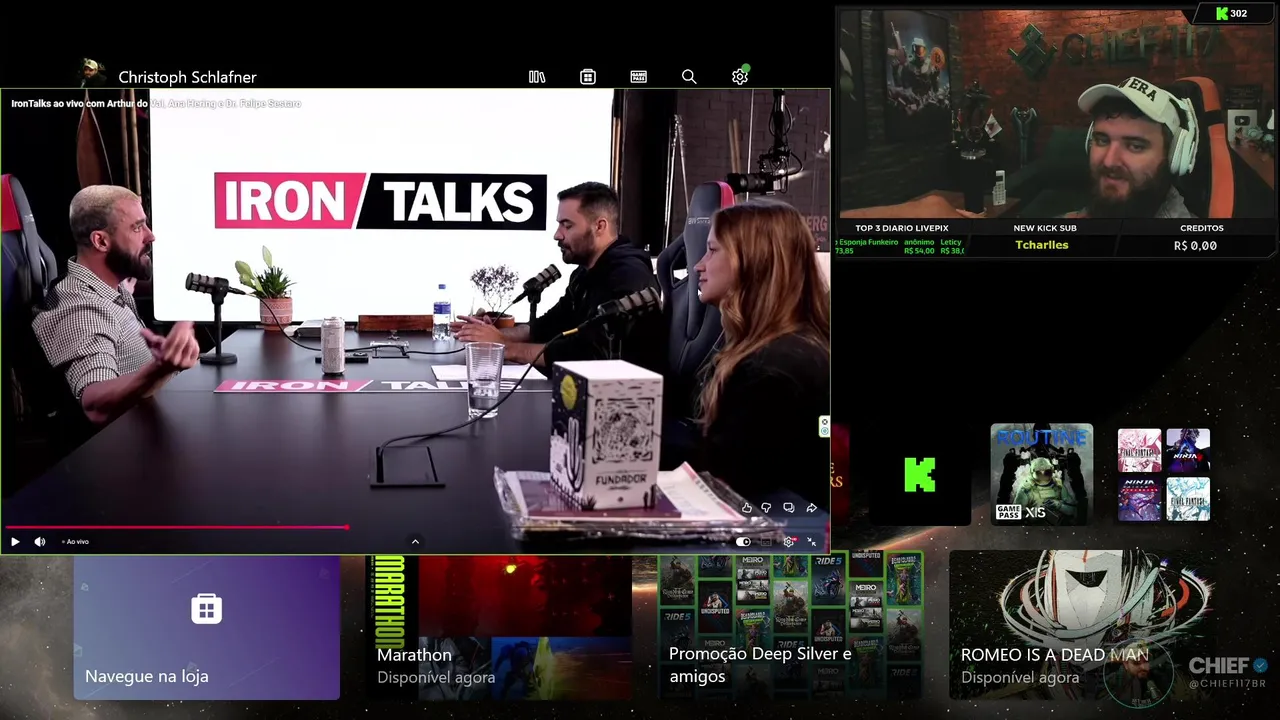Click the 'Tcharlles' new Kick sub name
Viewport: 1280px width, 720px height.
tap(1042, 245)
